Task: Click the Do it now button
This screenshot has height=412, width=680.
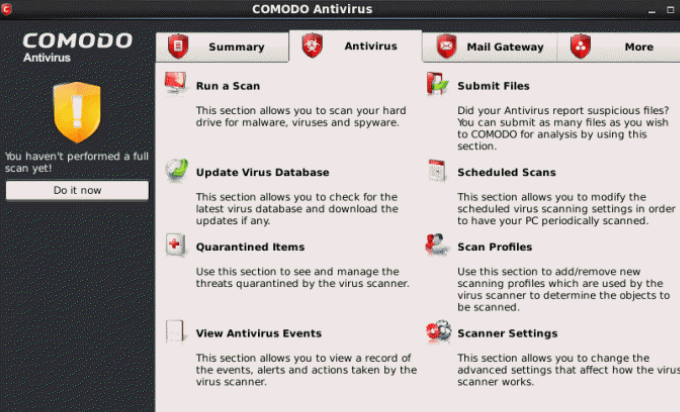Action: pyautogui.click(x=77, y=190)
